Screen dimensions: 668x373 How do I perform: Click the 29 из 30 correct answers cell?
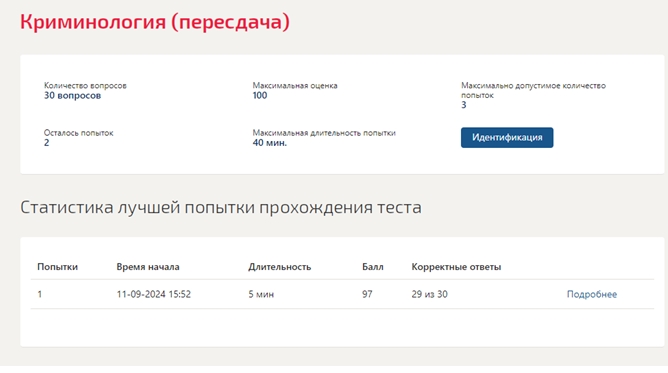coord(429,294)
